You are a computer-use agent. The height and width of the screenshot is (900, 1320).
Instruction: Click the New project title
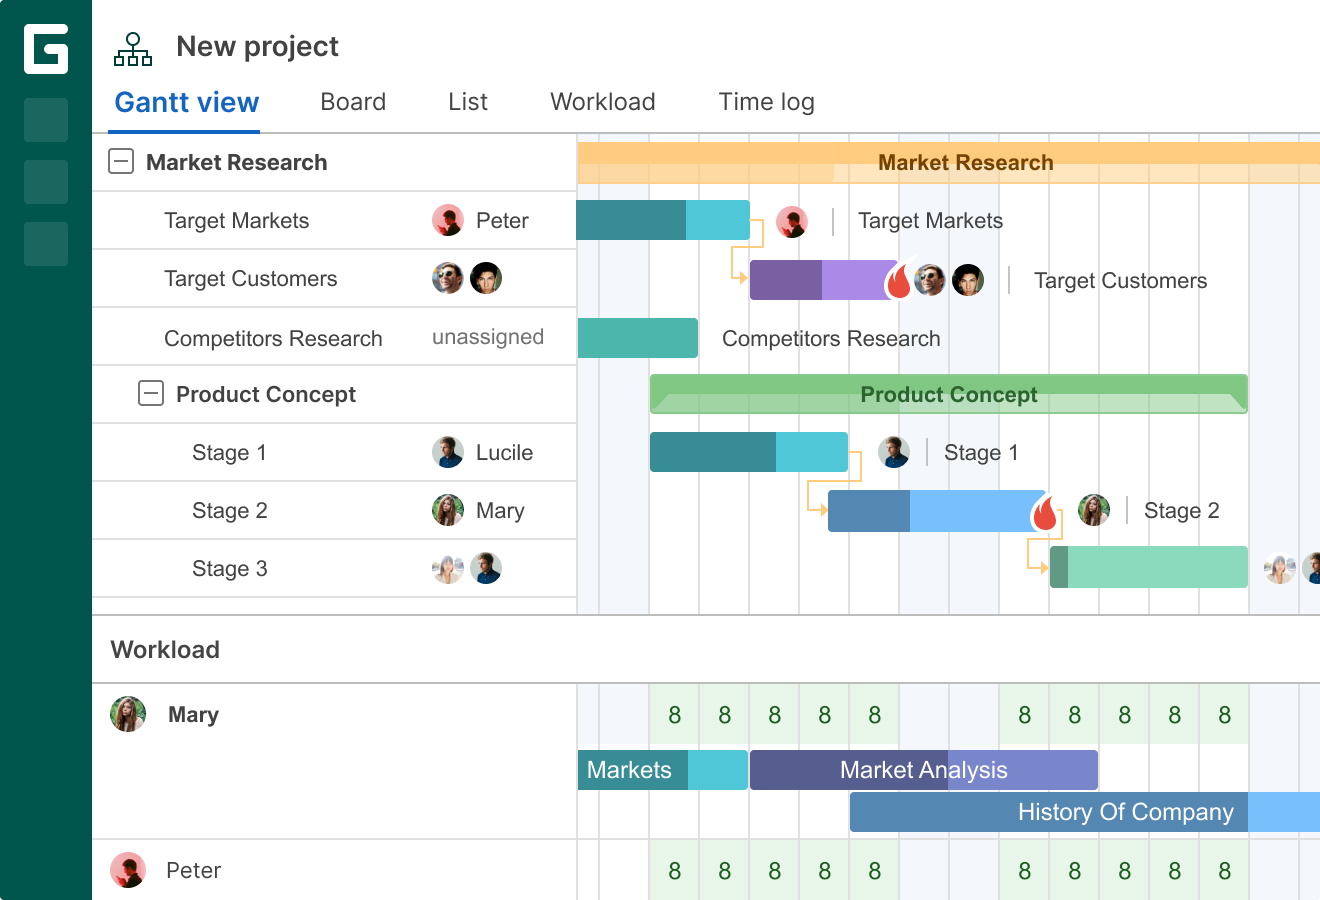257,46
